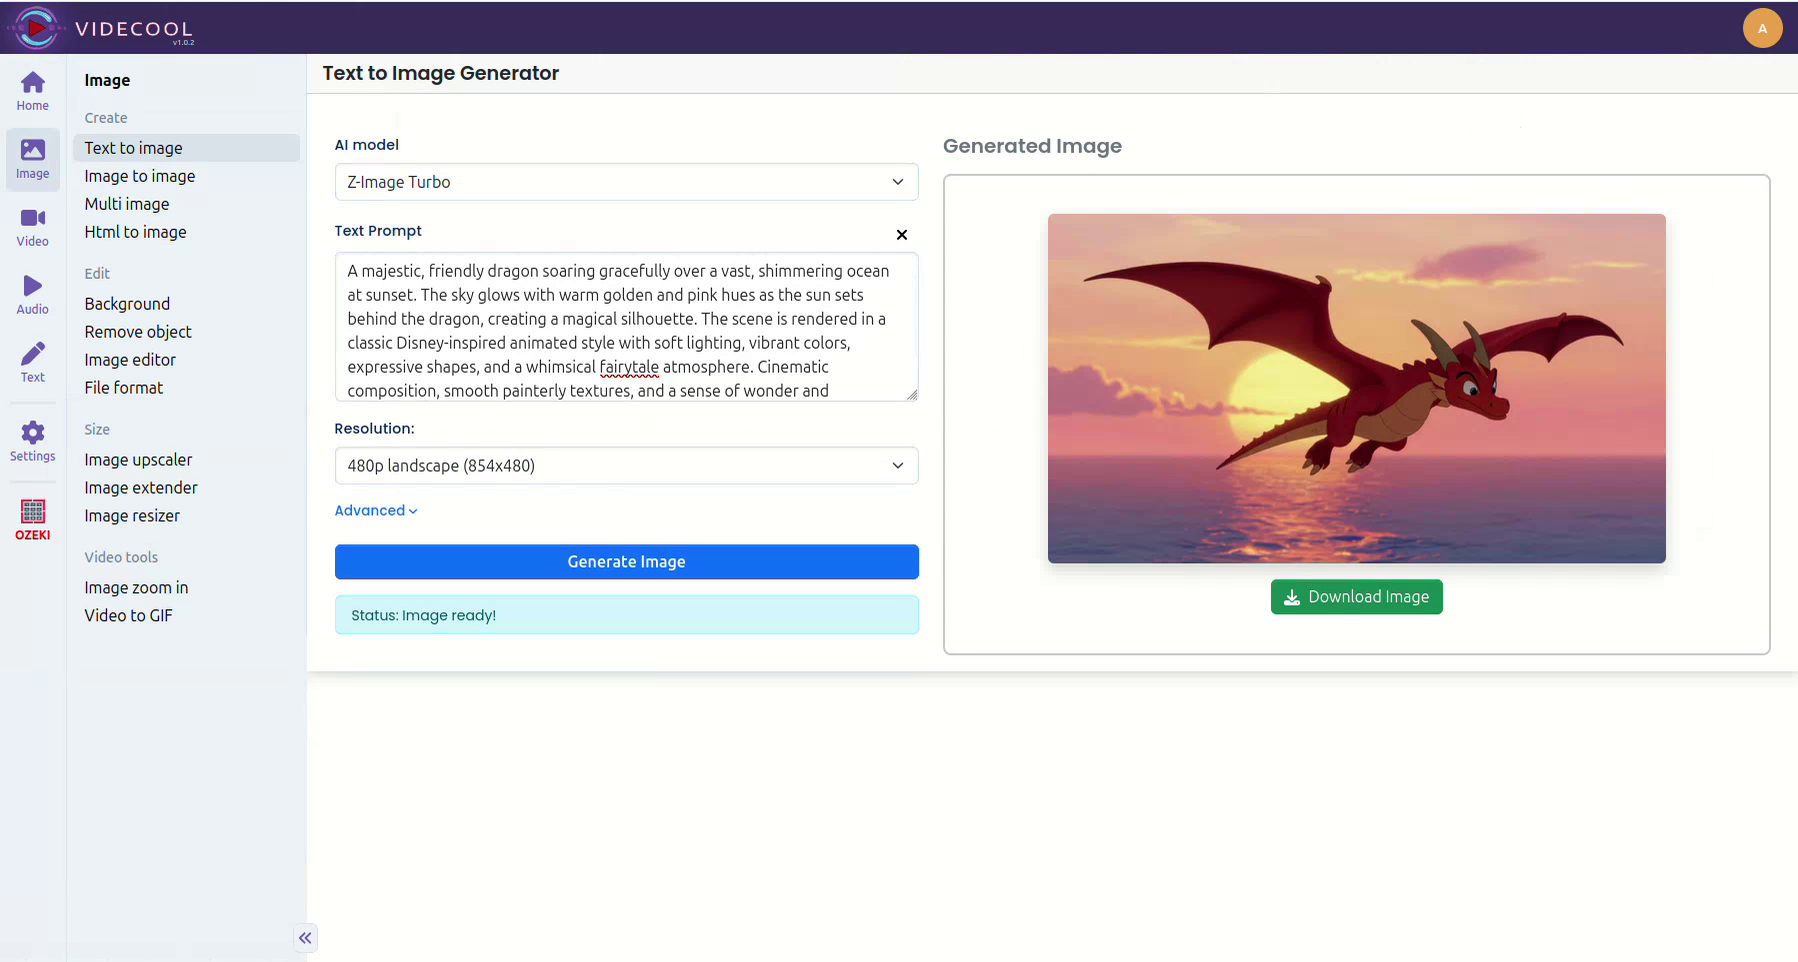
Task: Open user avatar in top bar
Action: coord(1762,28)
